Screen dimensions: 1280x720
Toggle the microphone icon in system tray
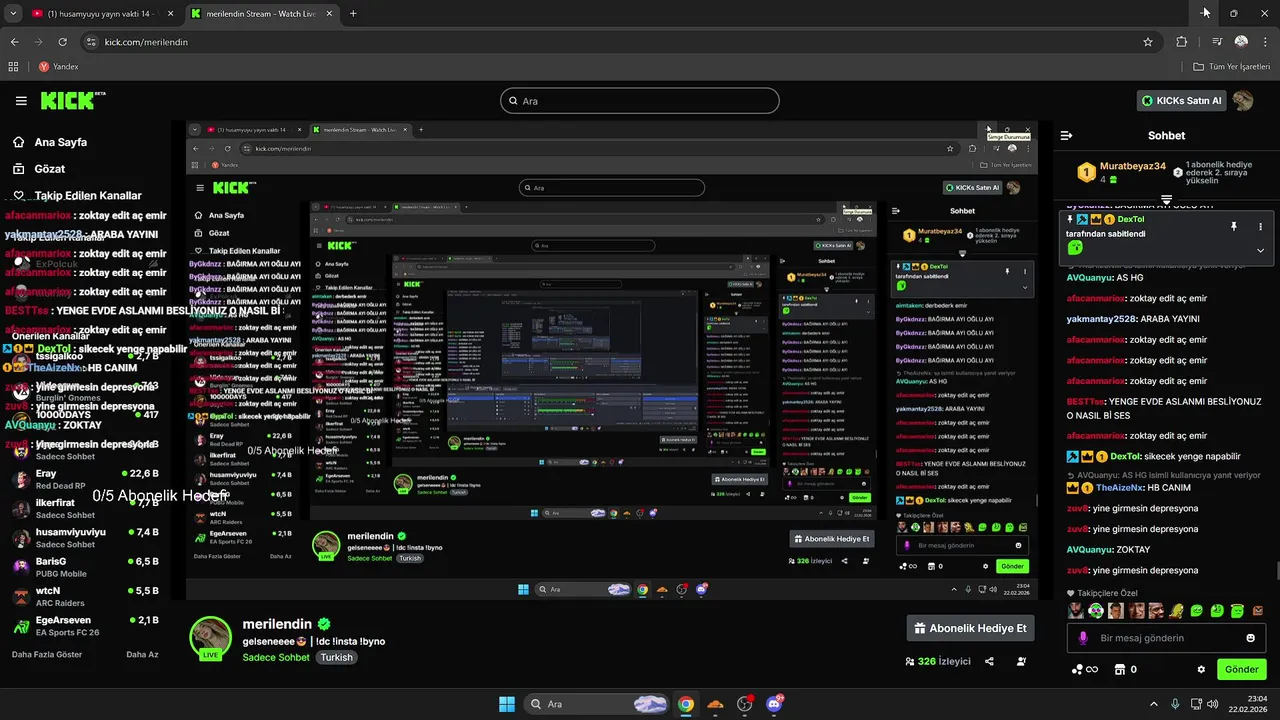(1175, 704)
